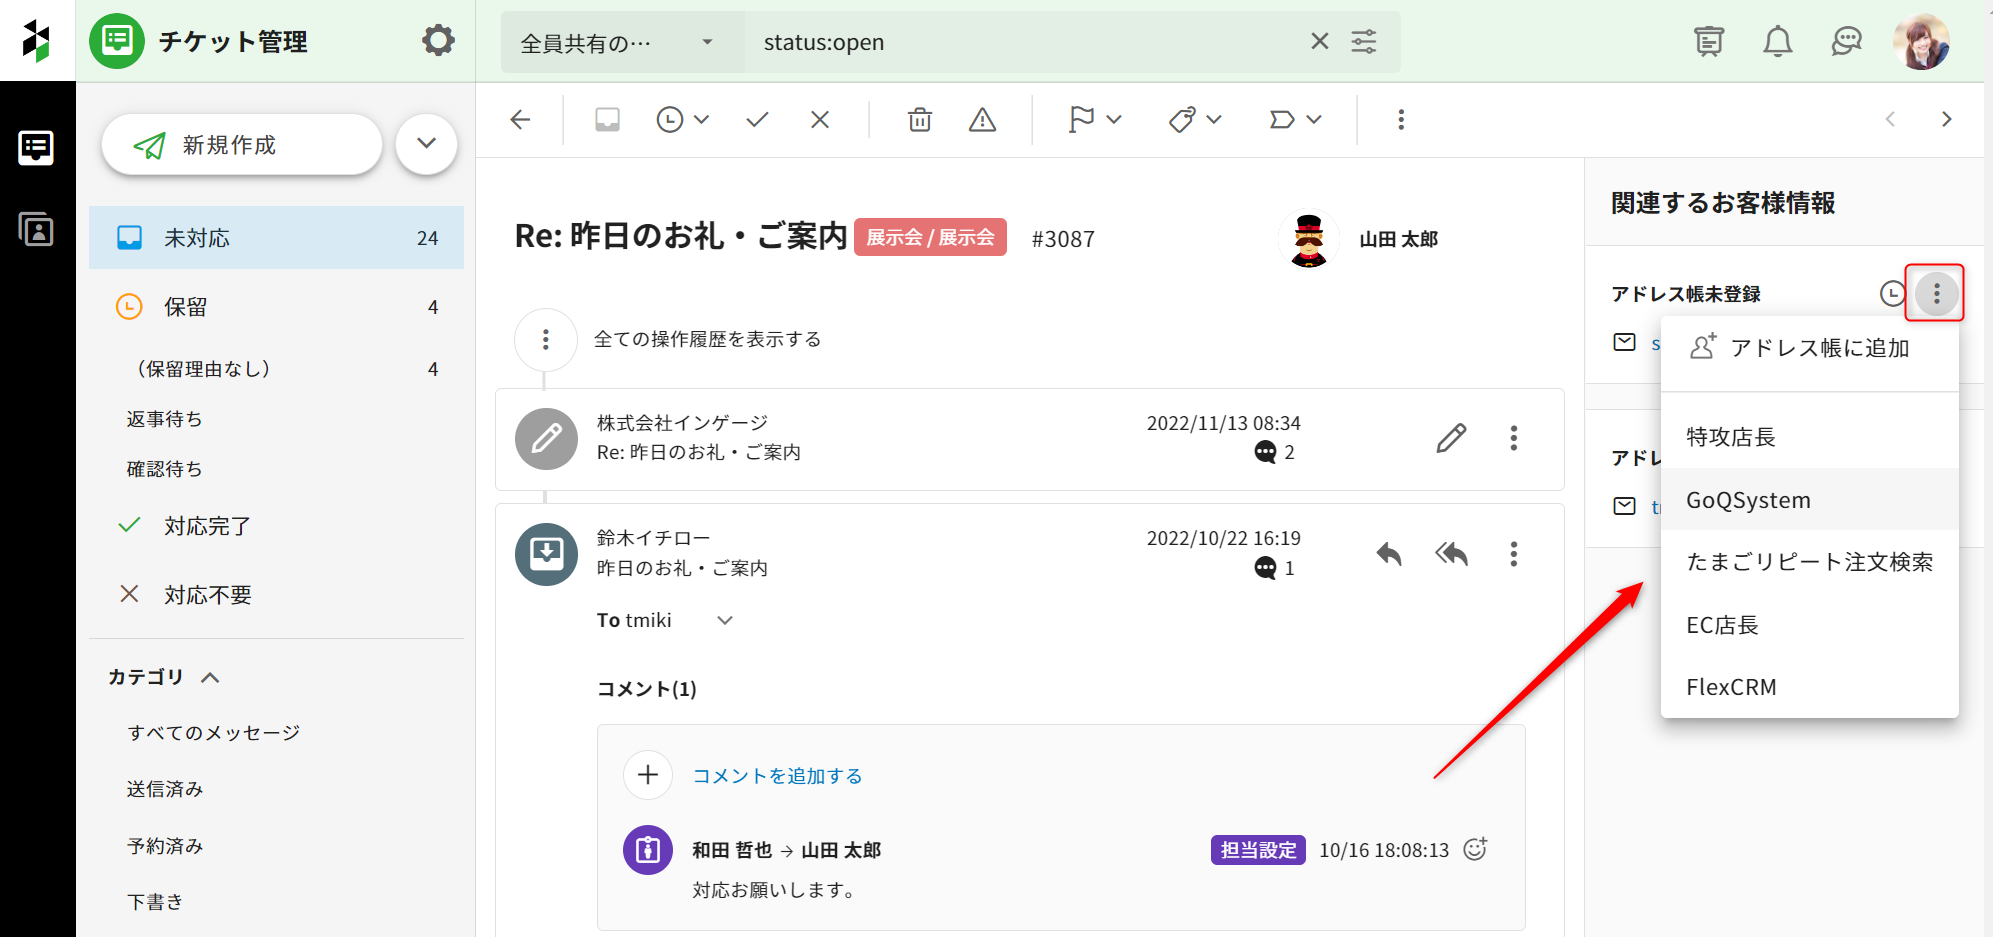Viewport: 1993px width, 937px height.
Task: Click コメントを追加する link
Action: coord(777,776)
